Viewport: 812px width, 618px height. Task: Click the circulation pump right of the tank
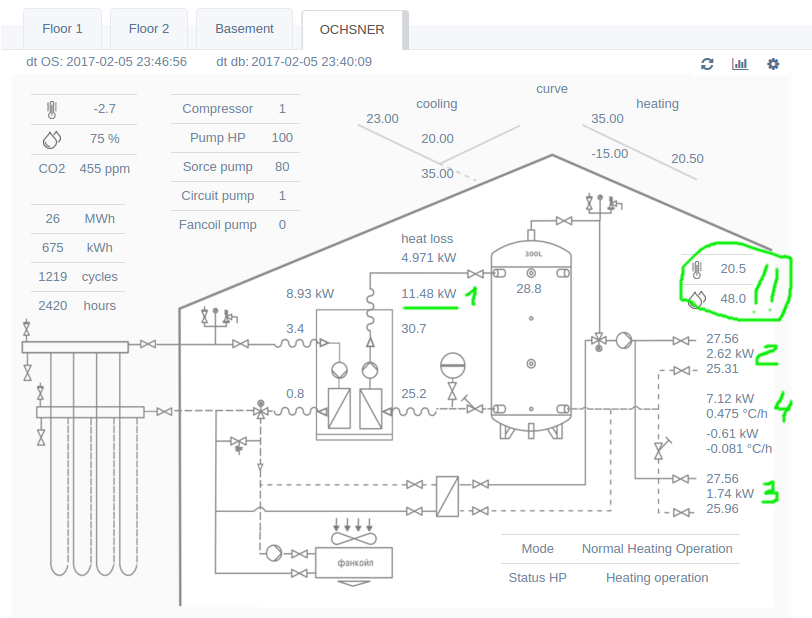click(624, 340)
